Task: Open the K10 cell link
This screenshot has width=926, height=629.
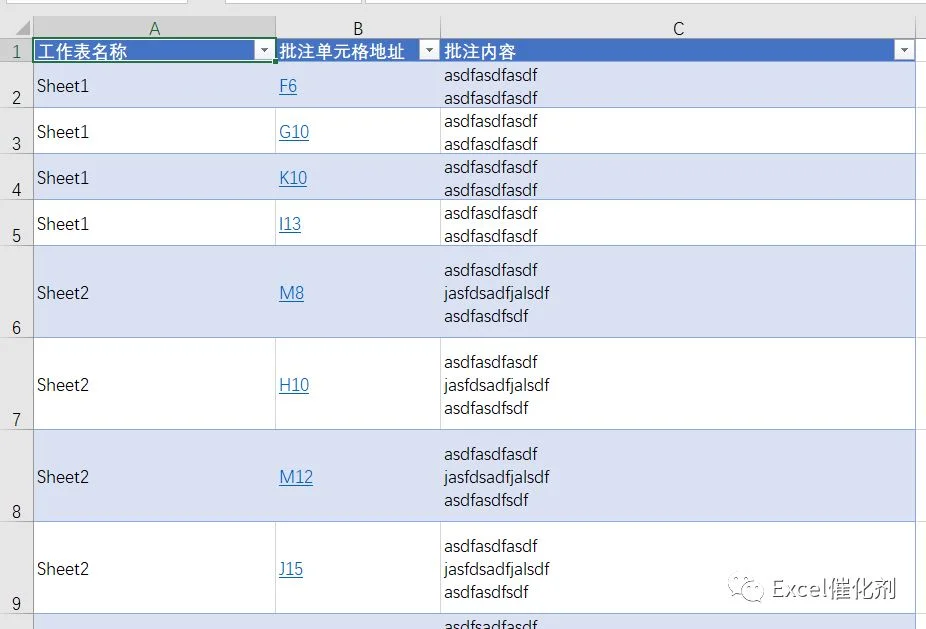Action: 293,178
